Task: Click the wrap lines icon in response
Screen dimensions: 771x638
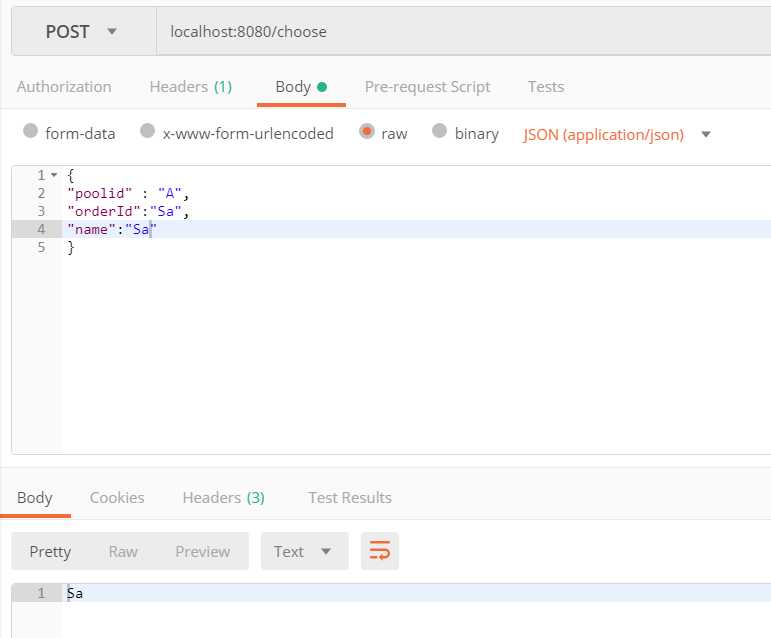Action: [380, 551]
